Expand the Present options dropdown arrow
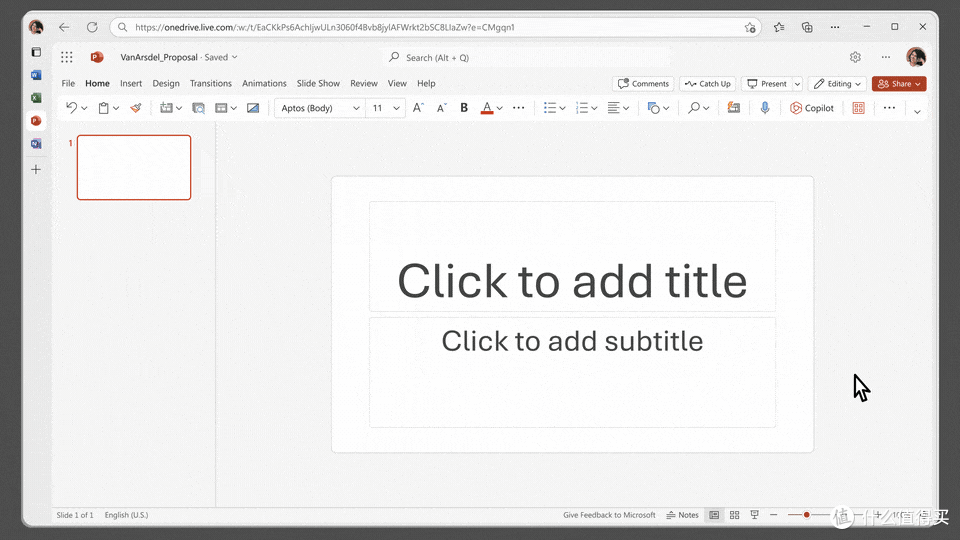This screenshot has width=960, height=540. 797,84
